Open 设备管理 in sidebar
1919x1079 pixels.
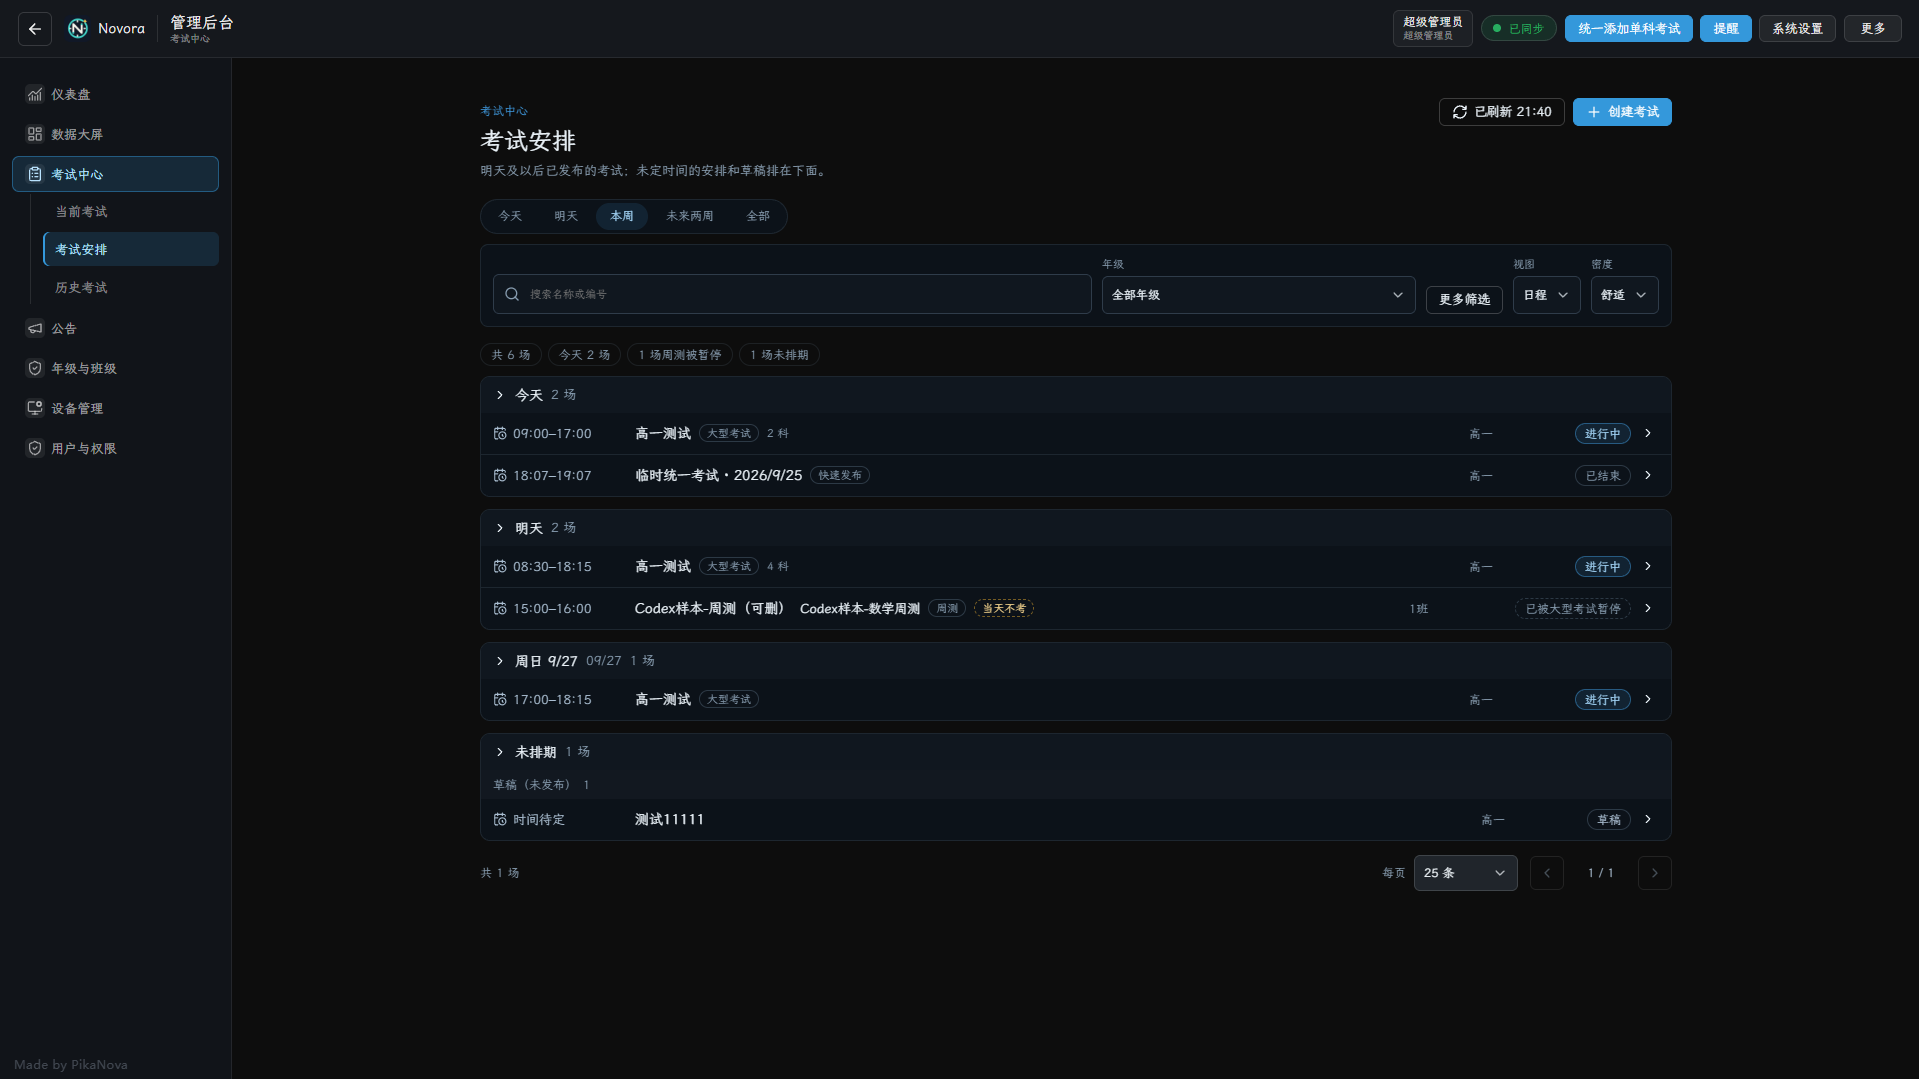115,408
